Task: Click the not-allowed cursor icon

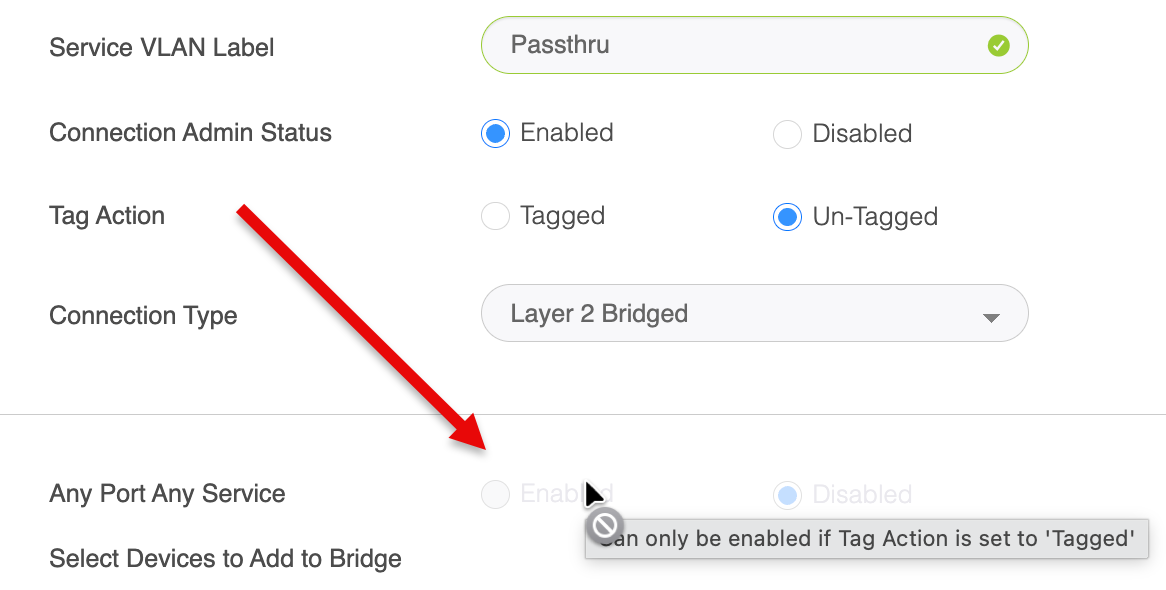Action: 604,525
